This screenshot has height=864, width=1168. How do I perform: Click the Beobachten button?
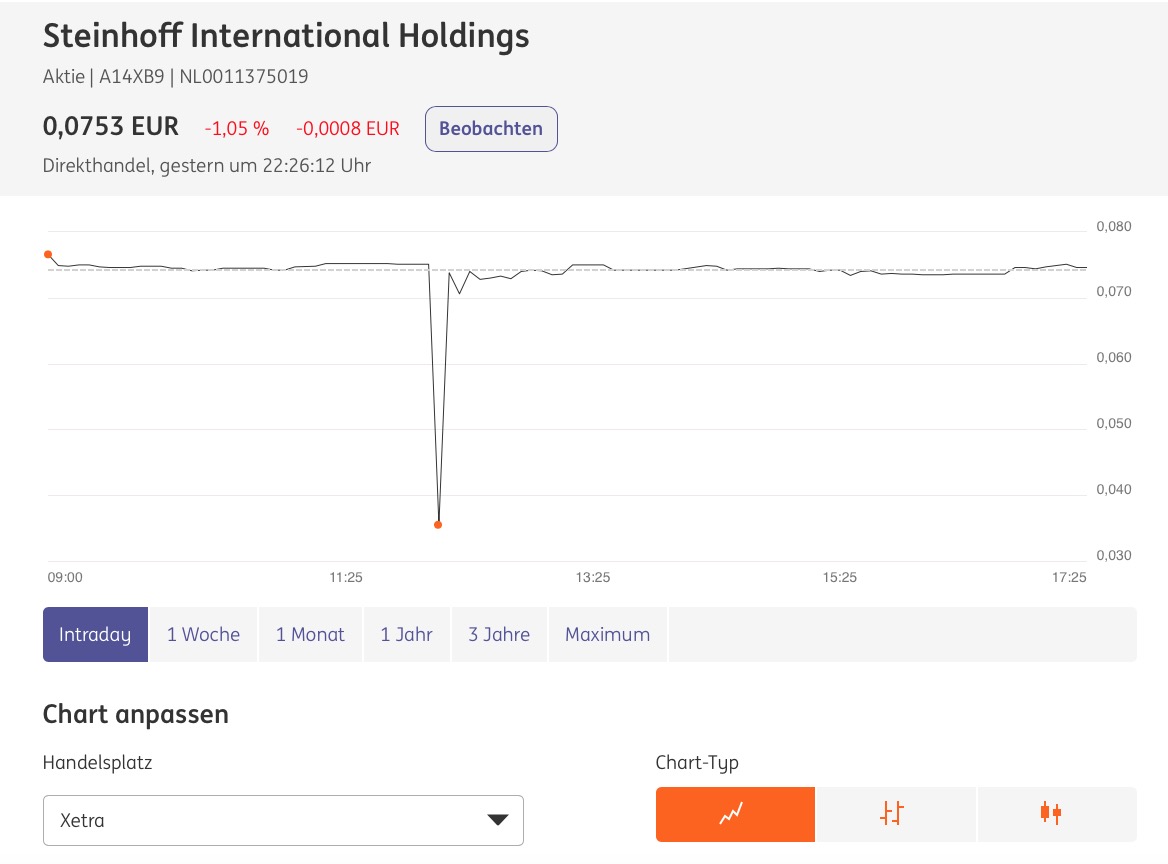[x=491, y=129]
